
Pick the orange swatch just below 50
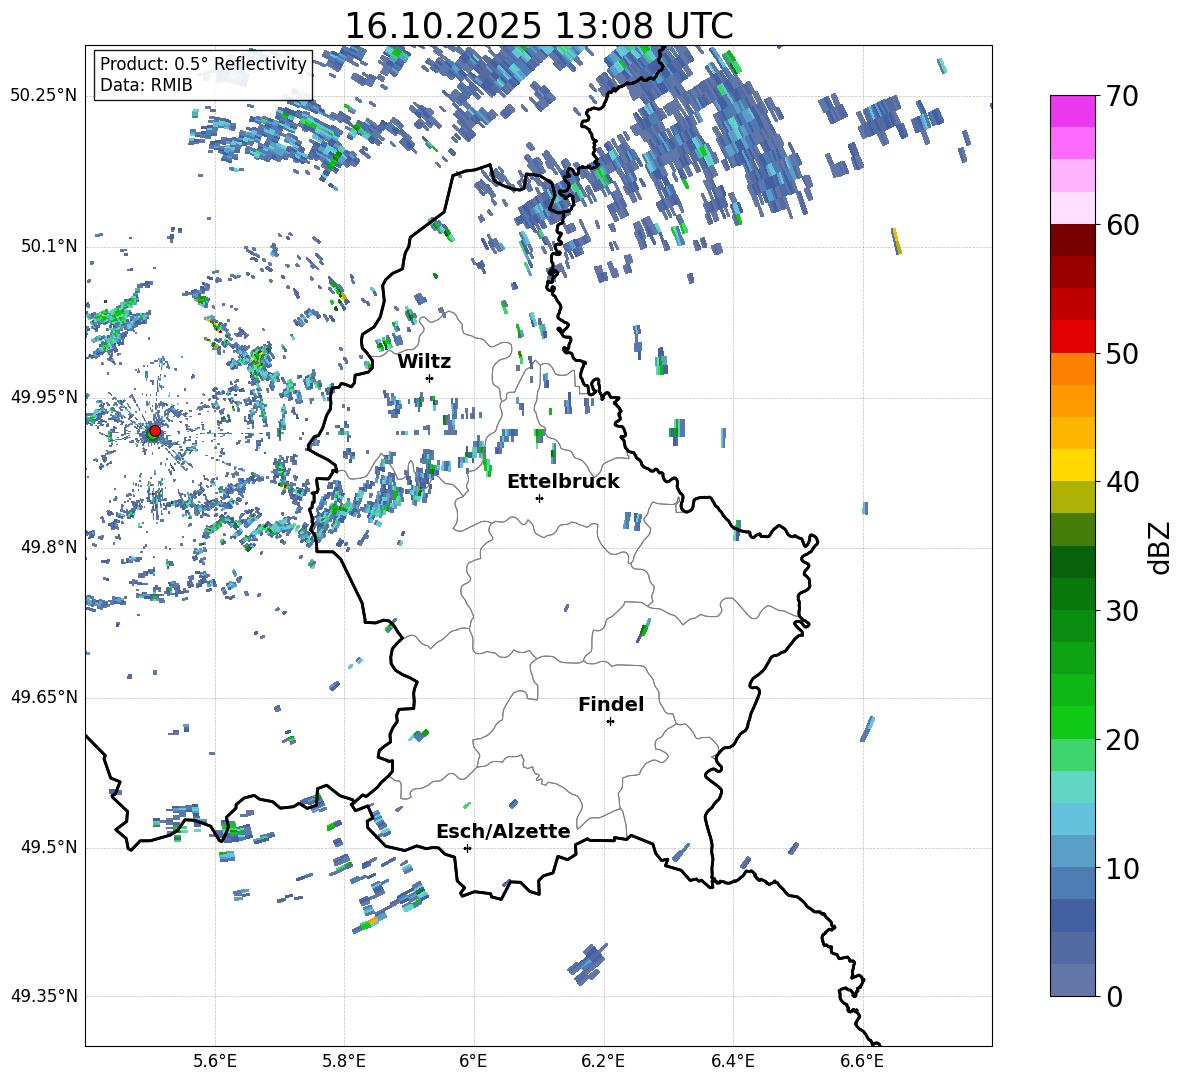click(1072, 368)
